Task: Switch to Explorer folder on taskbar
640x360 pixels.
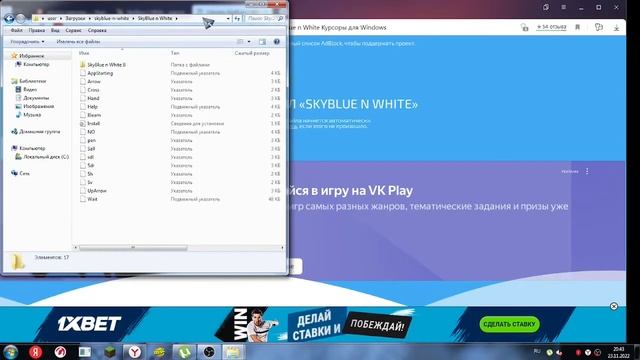Action: click(x=233, y=352)
